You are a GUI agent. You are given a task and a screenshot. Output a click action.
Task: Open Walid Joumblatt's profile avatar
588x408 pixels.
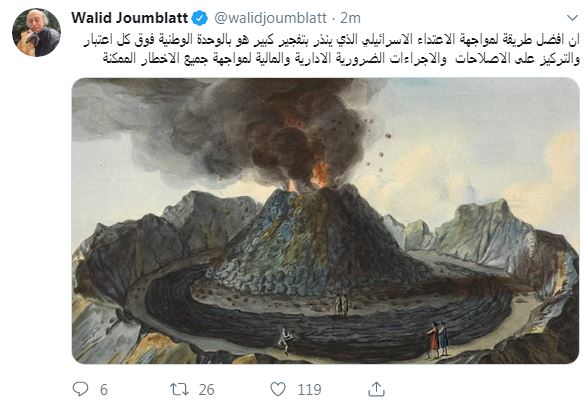coord(36,33)
